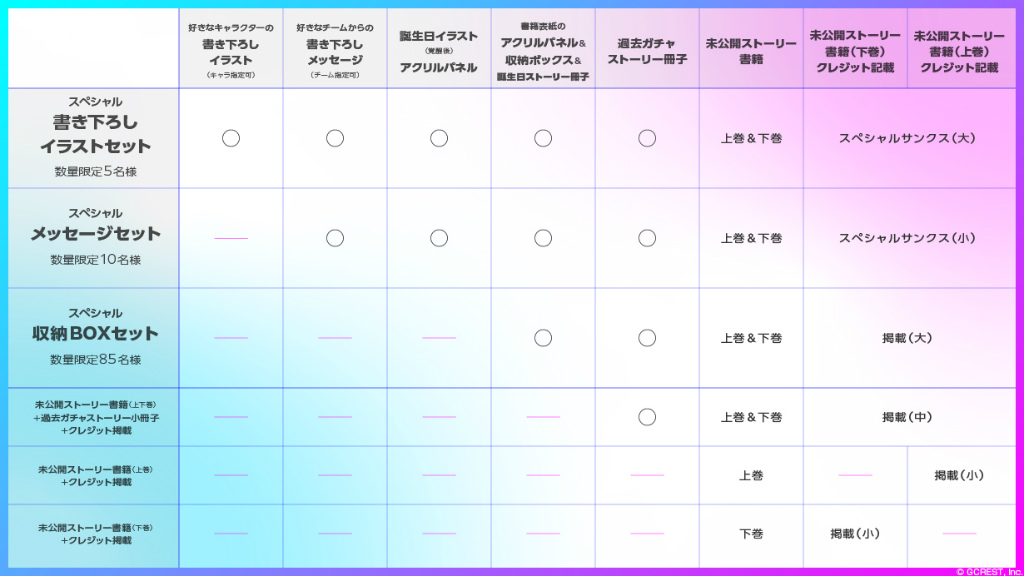Click circle for メッセージセット under 誕生日イラスト column
The image size is (1024, 576).
439,238
